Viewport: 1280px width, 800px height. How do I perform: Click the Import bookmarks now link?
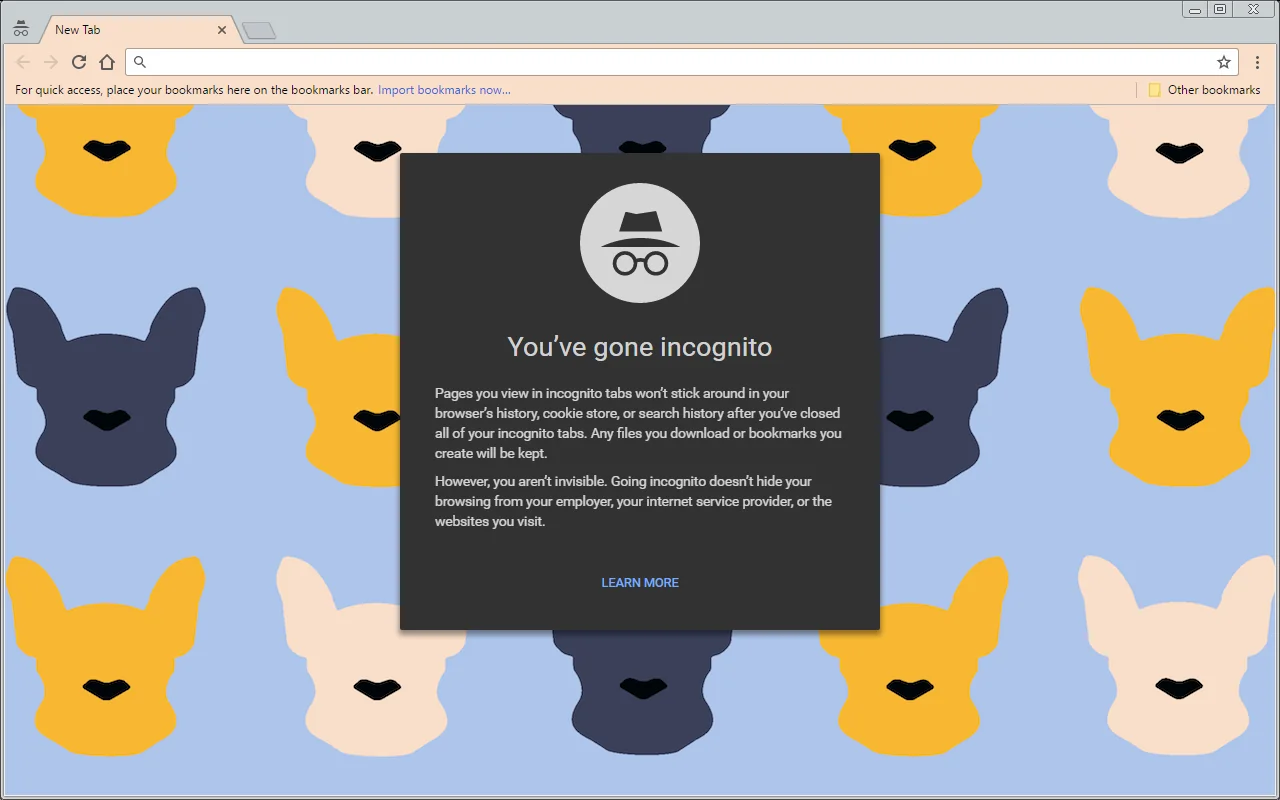(444, 90)
